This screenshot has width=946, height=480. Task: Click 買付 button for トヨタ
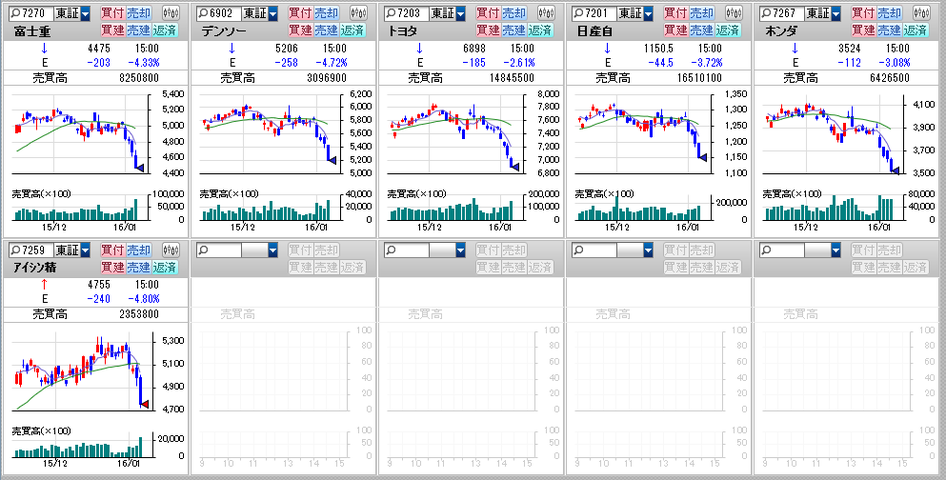pyautogui.click(x=487, y=13)
